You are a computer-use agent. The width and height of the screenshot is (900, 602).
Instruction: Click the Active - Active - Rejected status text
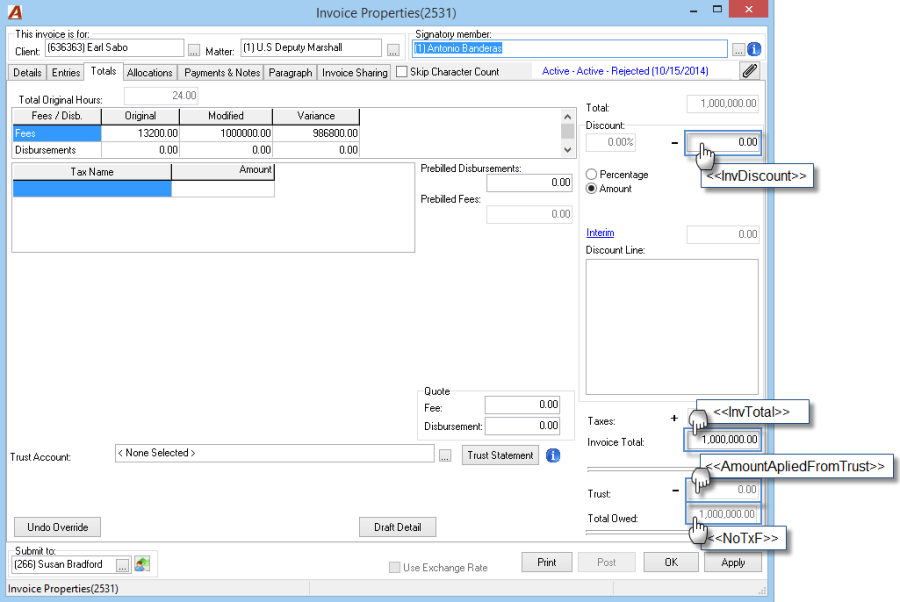(x=625, y=71)
